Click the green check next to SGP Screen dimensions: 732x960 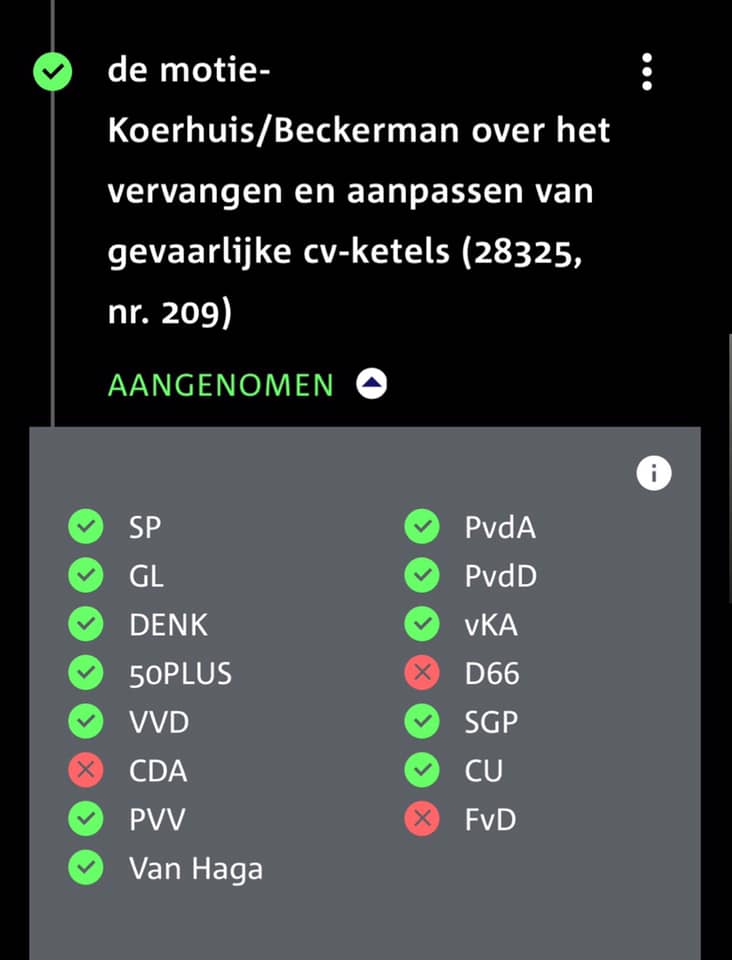tap(422, 722)
